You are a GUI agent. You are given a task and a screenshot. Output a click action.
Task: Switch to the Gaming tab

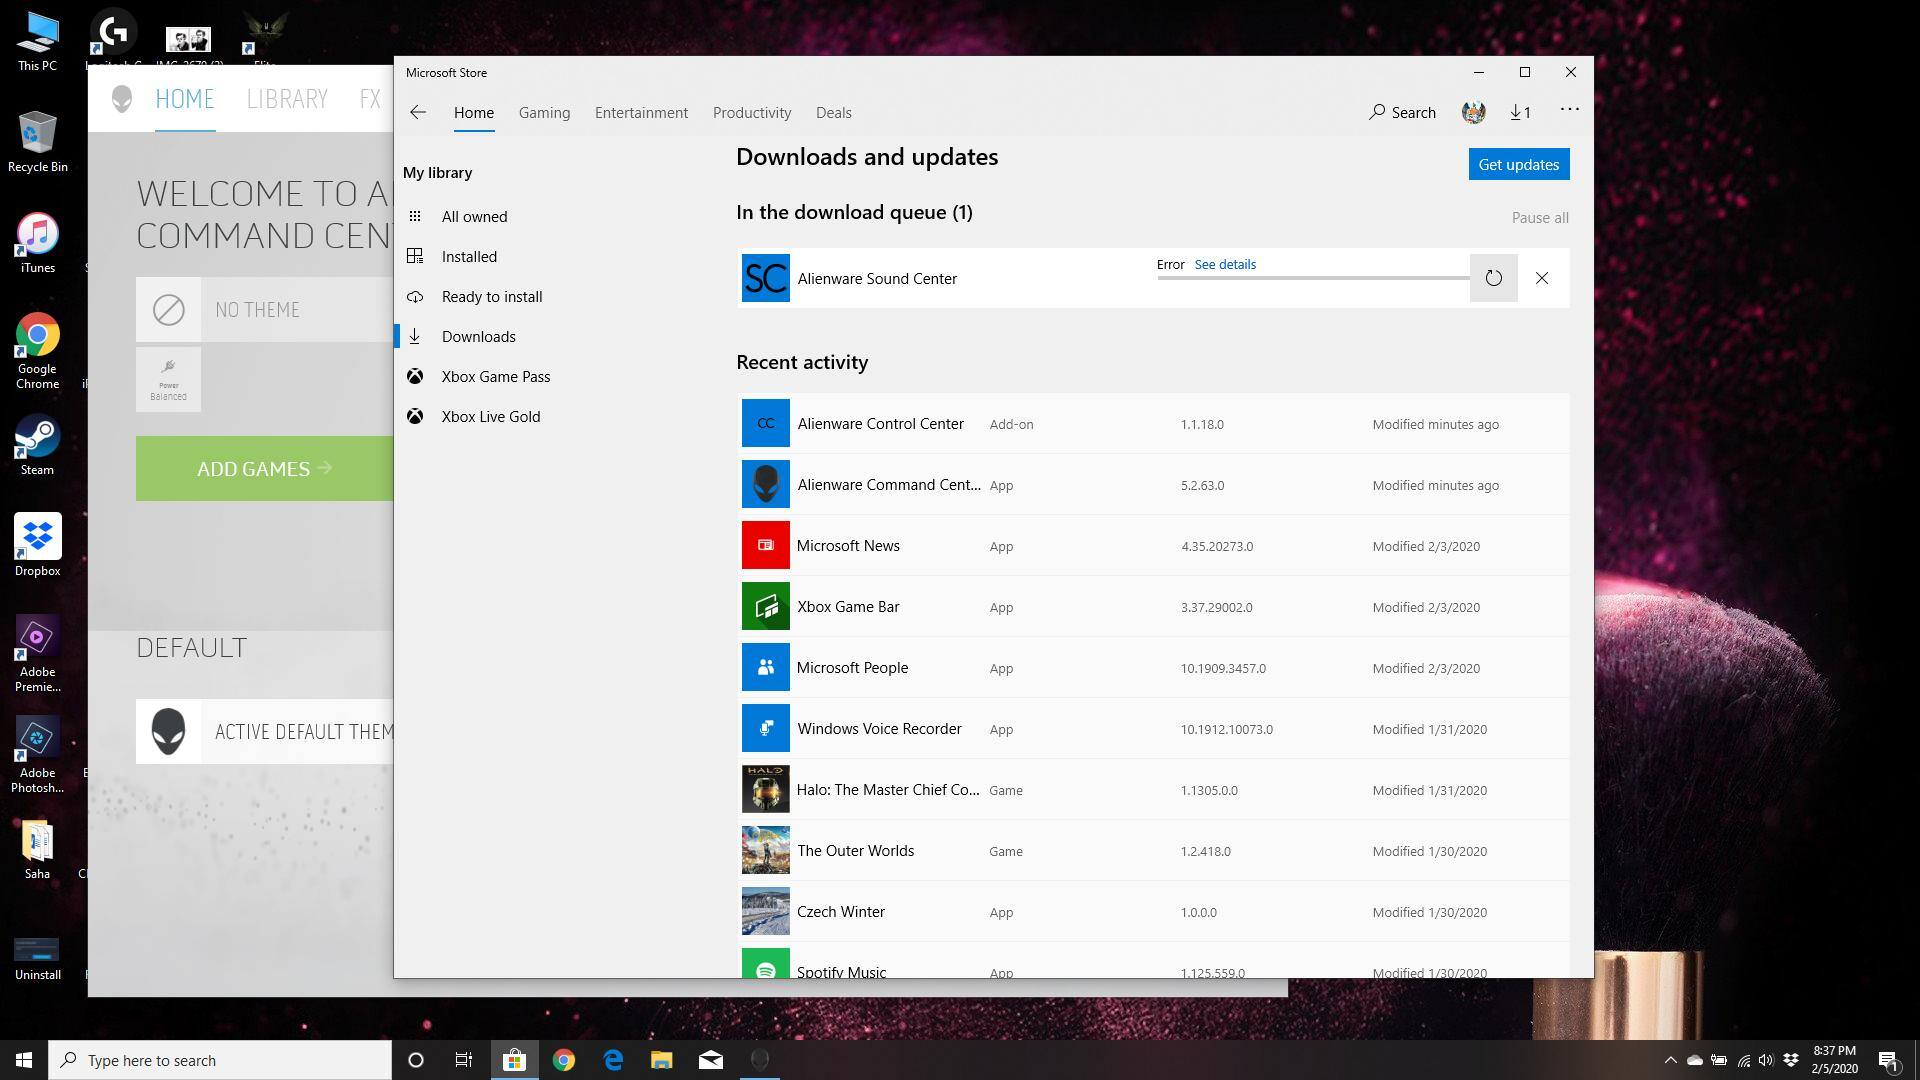pos(544,113)
